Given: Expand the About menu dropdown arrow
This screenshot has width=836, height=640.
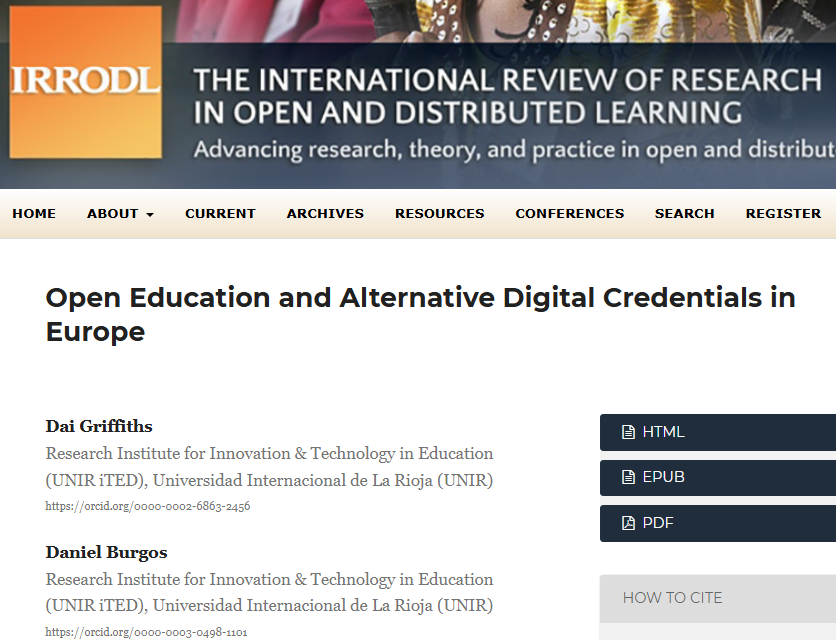Looking at the screenshot, I should coord(150,215).
